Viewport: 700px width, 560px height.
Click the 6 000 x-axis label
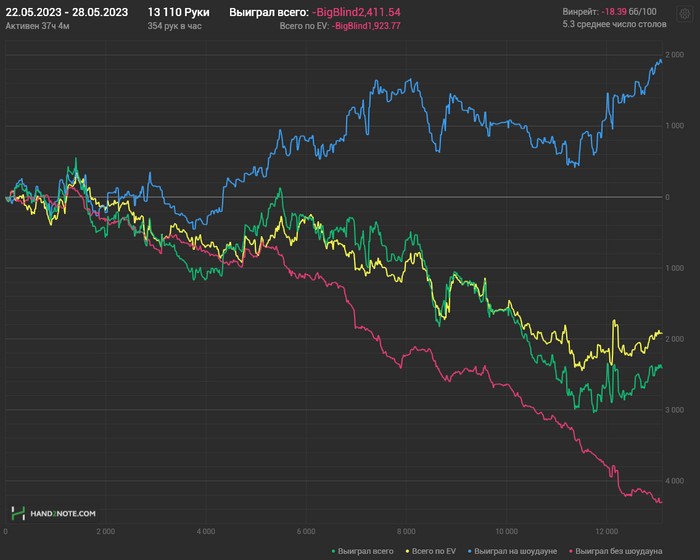point(306,531)
